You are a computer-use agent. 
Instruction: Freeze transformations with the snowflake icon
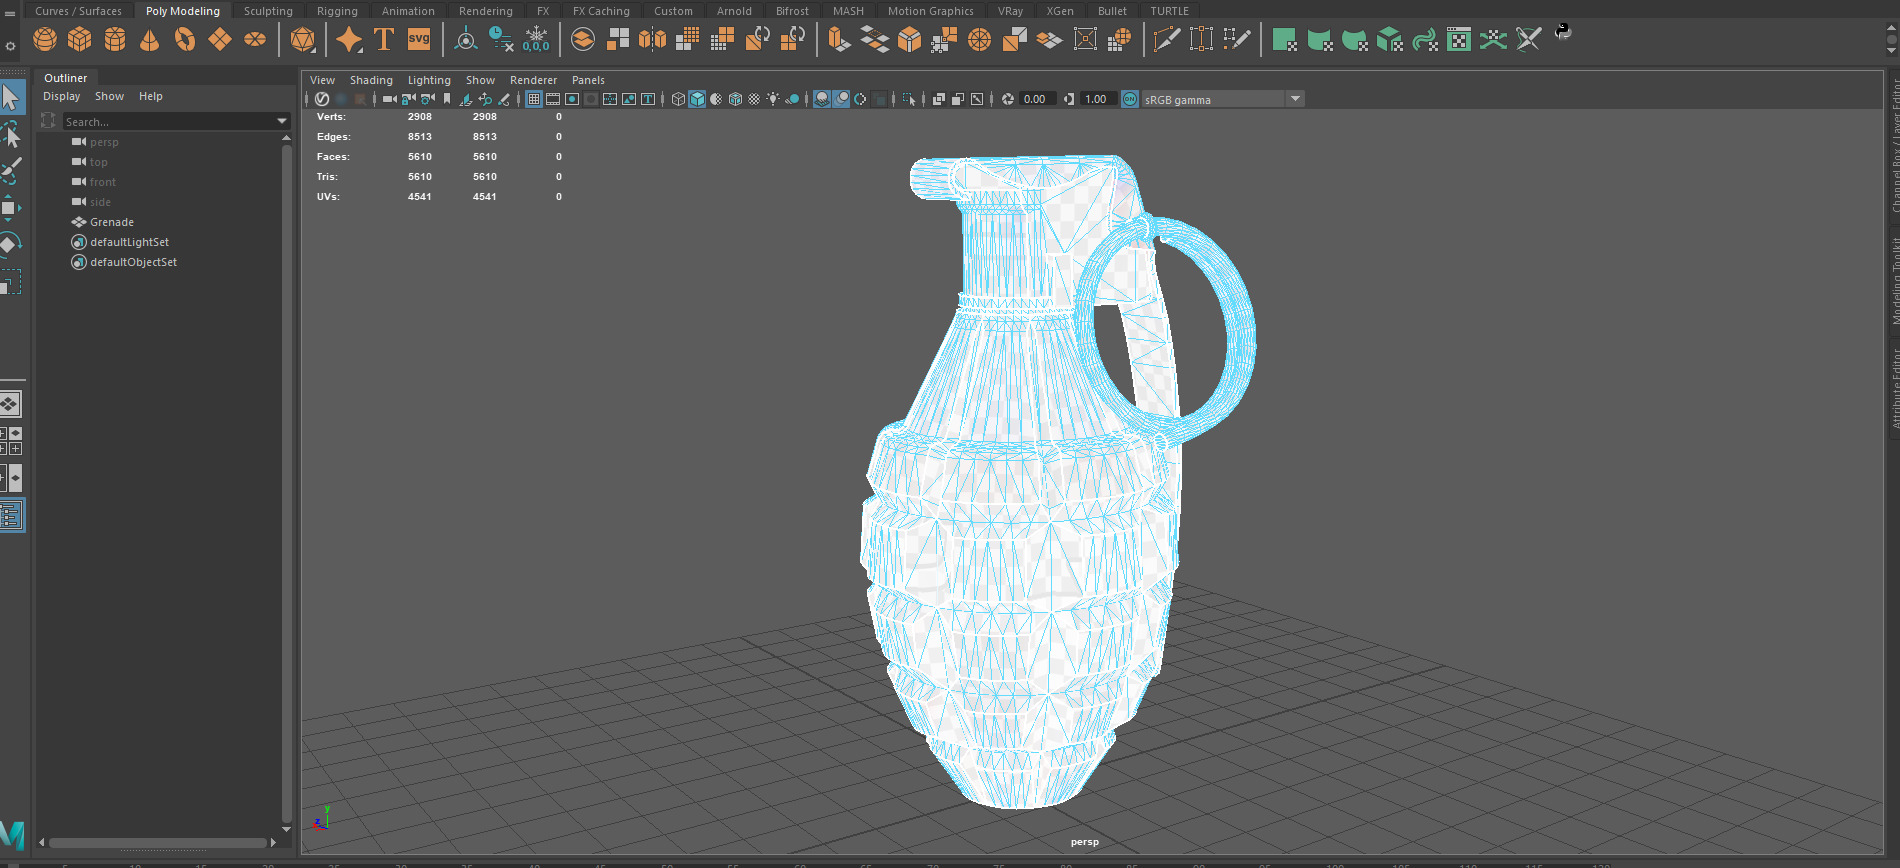tap(536, 39)
